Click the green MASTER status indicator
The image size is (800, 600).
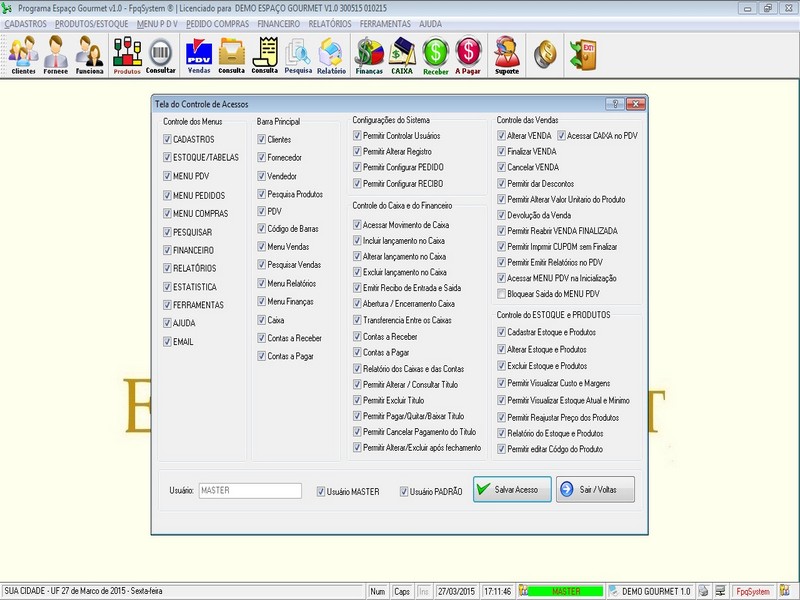click(565, 591)
